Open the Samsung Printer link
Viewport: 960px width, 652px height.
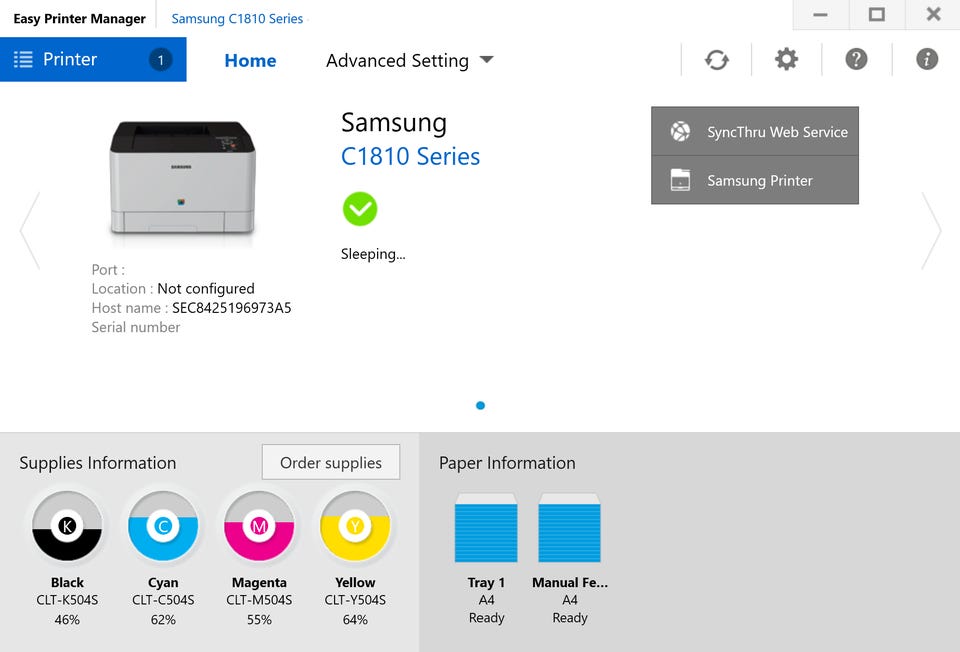[x=755, y=181]
